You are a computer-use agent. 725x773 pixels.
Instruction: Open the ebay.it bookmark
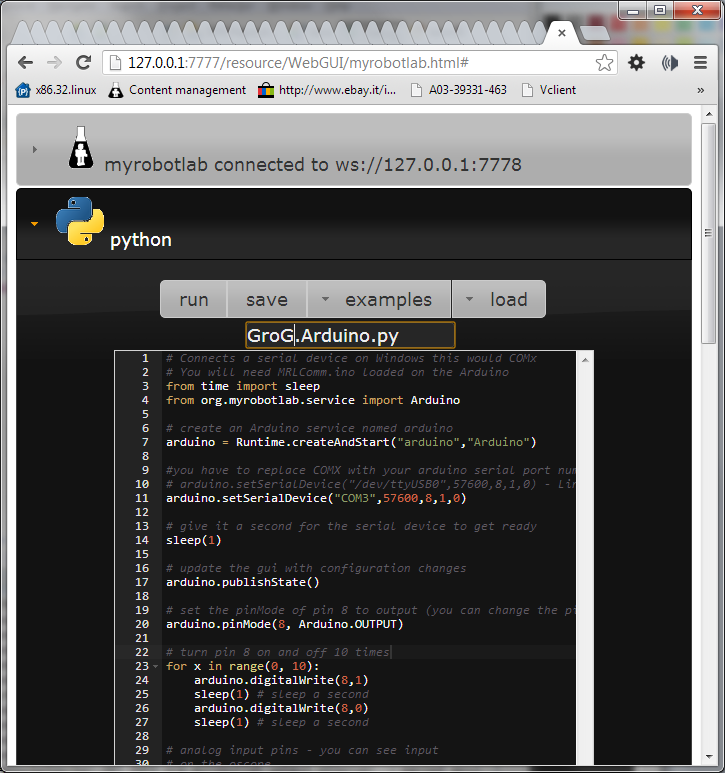pos(327,90)
